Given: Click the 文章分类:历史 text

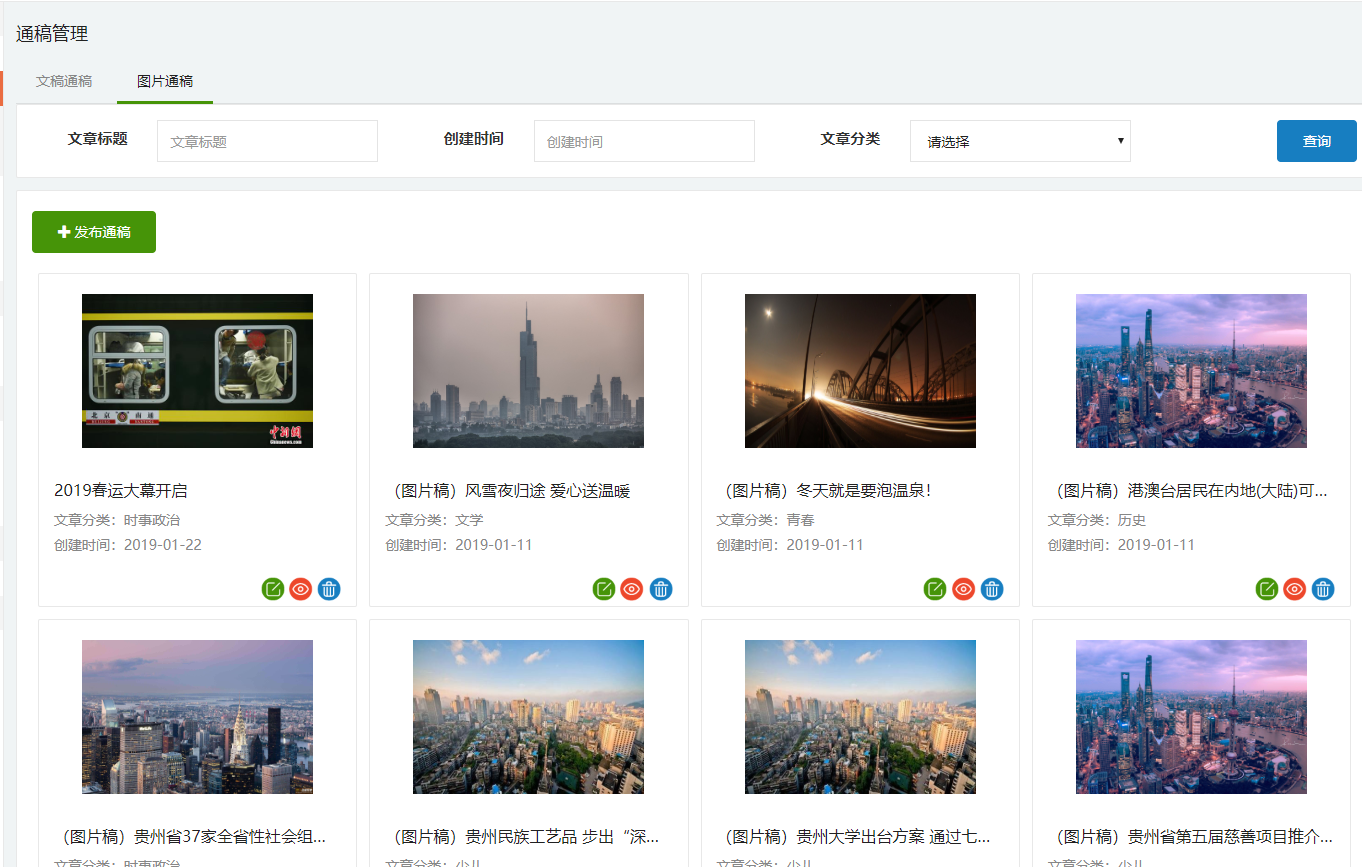Looking at the screenshot, I should pyautogui.click(x=1097, y=520).
